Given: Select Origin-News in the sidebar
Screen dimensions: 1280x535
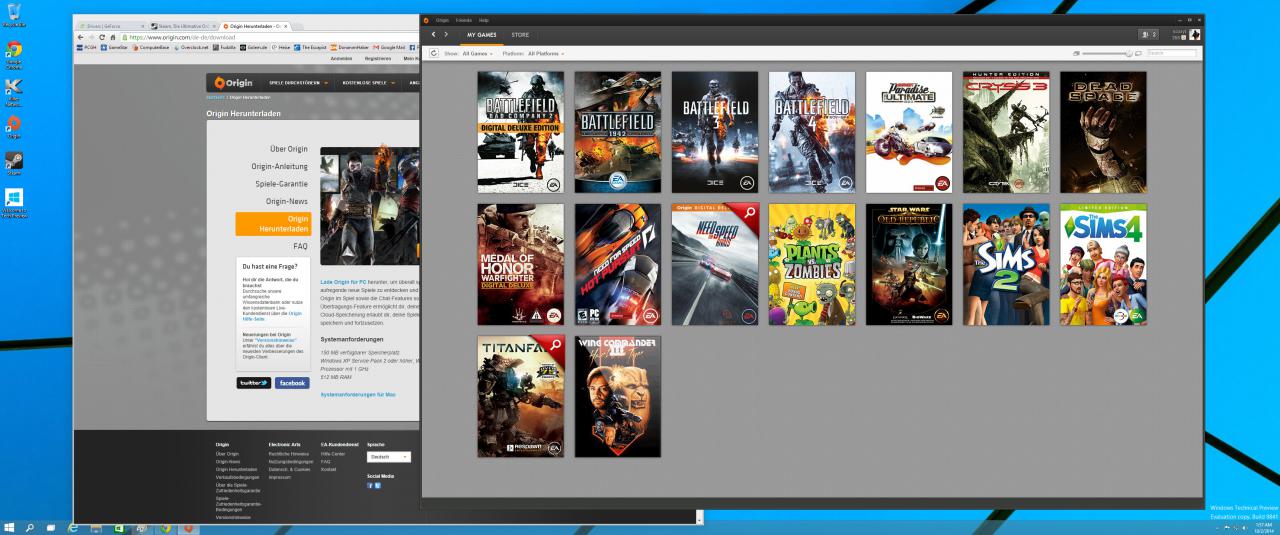Looking at the screenshot, I should 286,201.
